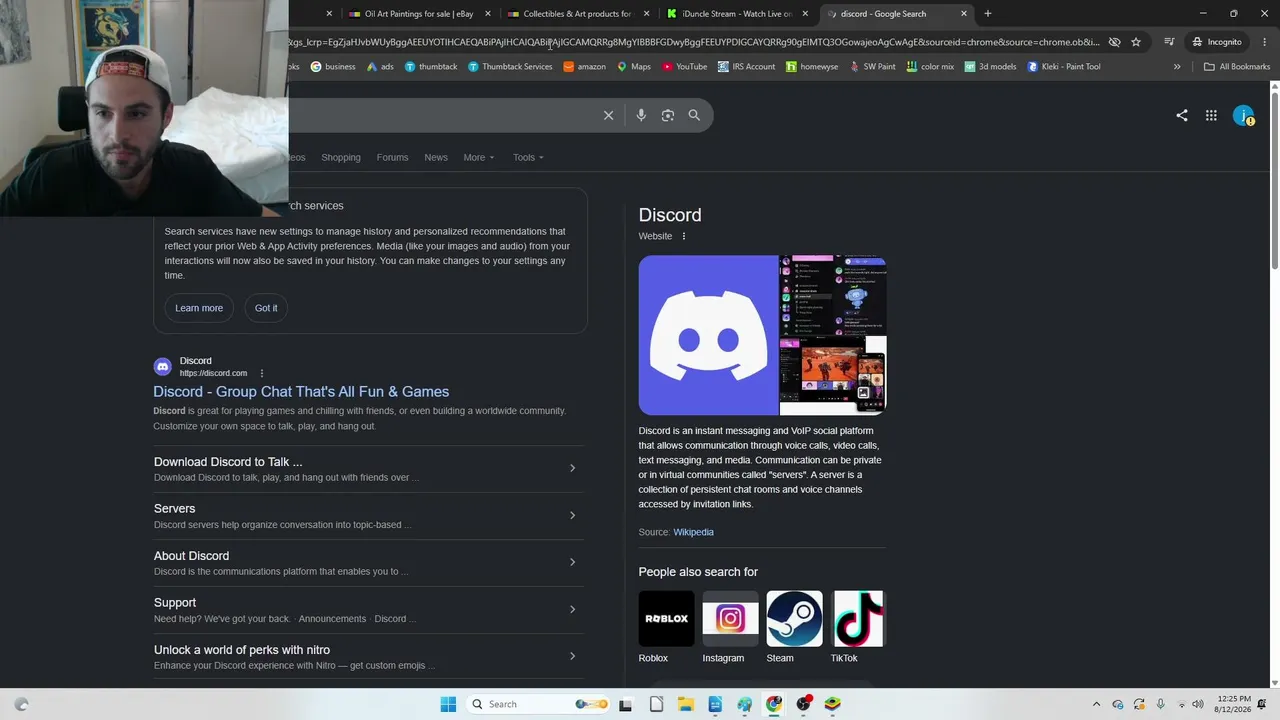The width and height of the screenshot is (1280, 720).
Task: Open the Tools dropdown
Action: (x=528, y=157)
